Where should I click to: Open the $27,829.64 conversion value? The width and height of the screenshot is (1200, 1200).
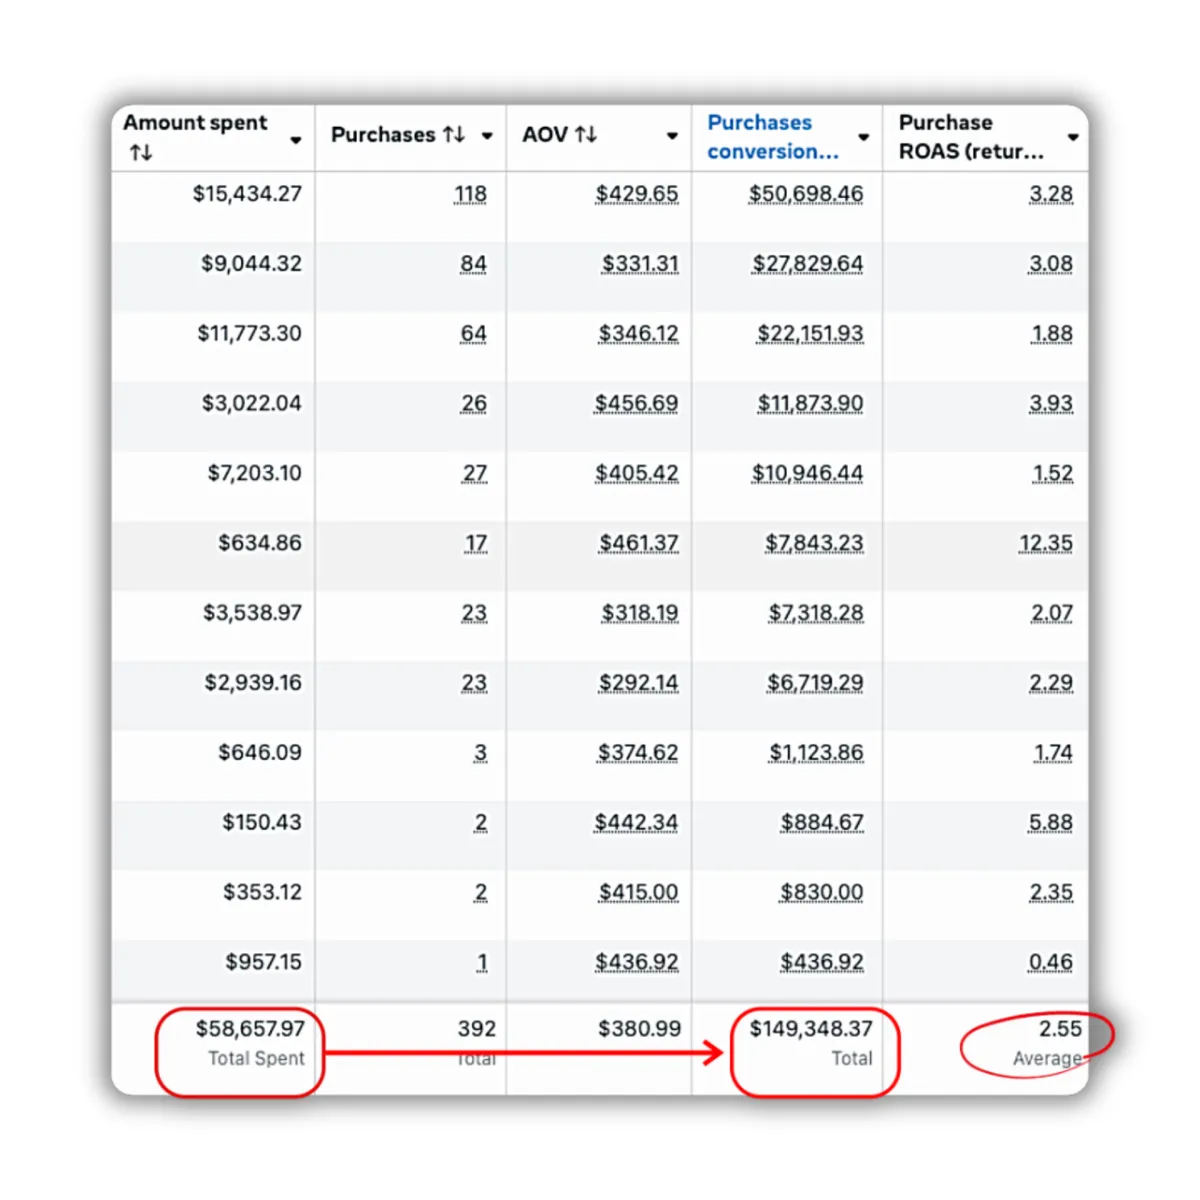(x=808, y=264)
